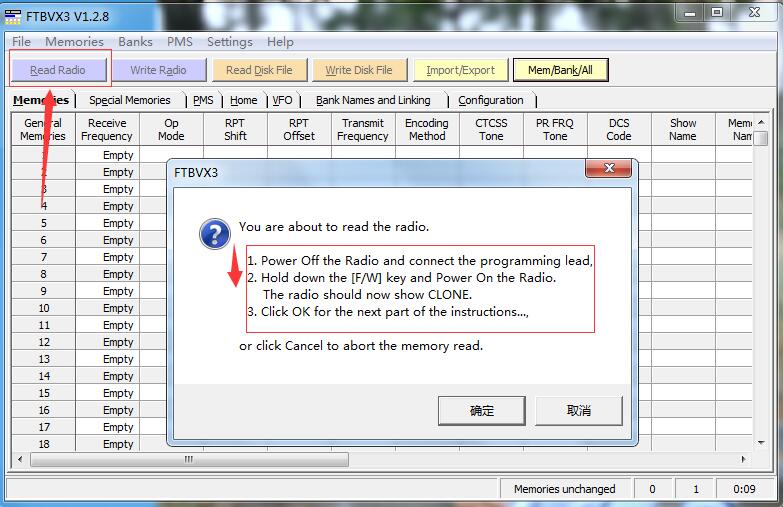
Task: Open the Banks menu
Action: [135, 42]
